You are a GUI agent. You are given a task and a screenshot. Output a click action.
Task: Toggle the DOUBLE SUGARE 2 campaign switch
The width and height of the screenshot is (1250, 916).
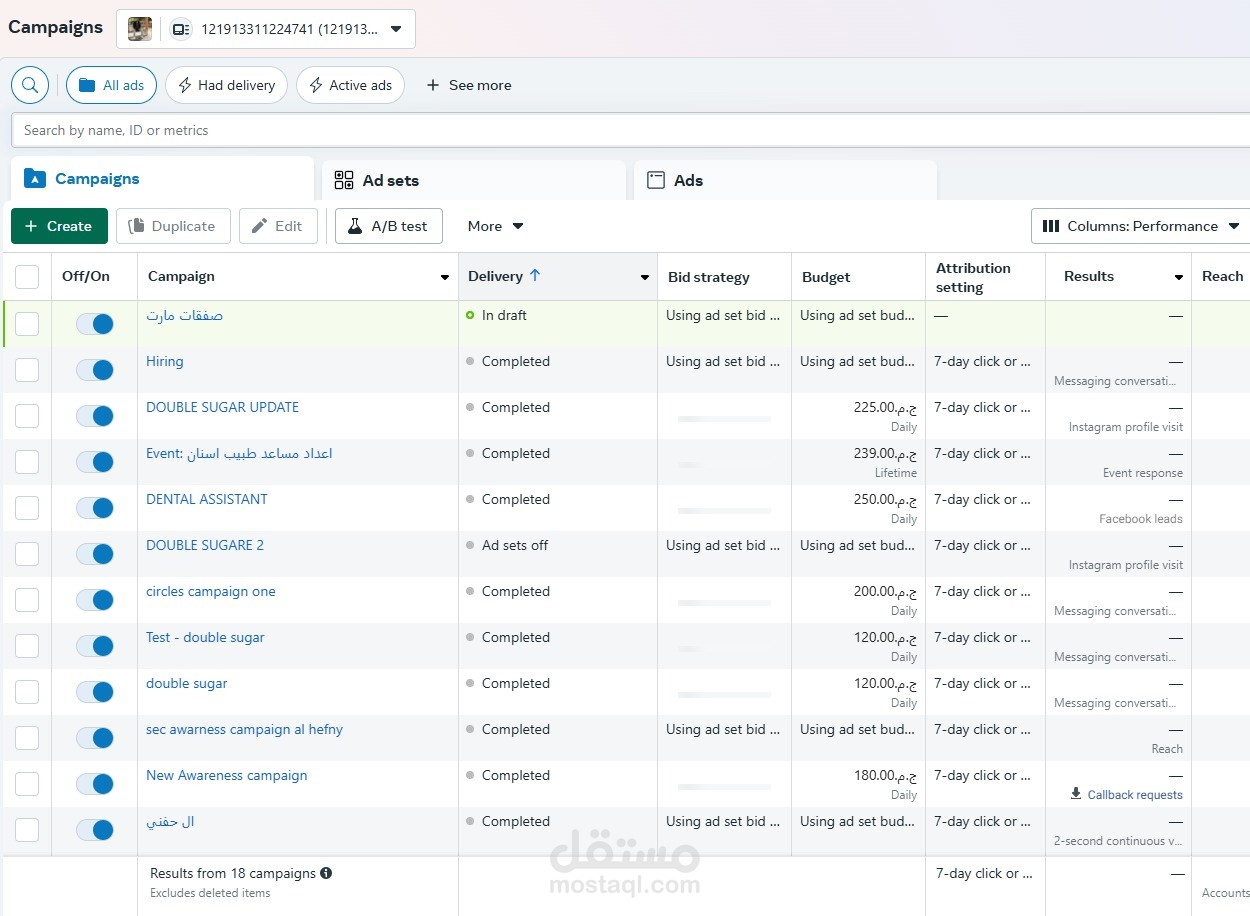95,553
